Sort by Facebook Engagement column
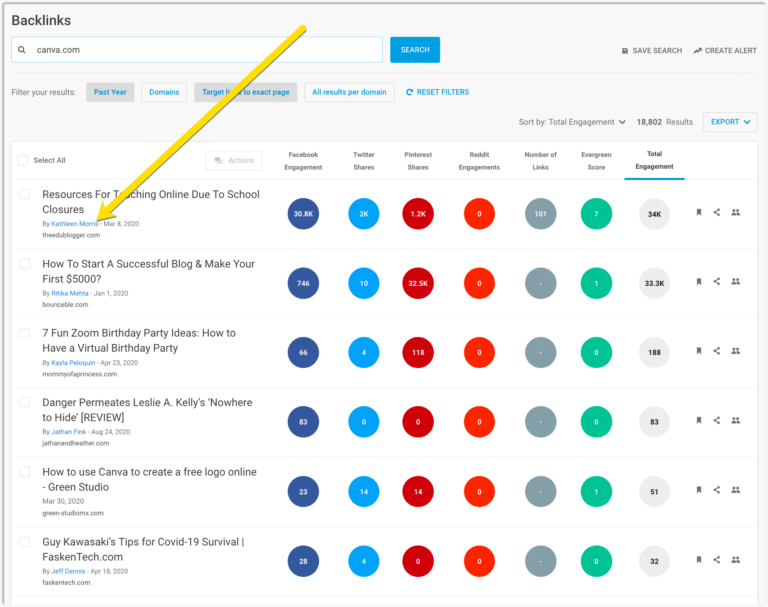Viewport: 768px width, 607px height. click(x=303, y=161)
